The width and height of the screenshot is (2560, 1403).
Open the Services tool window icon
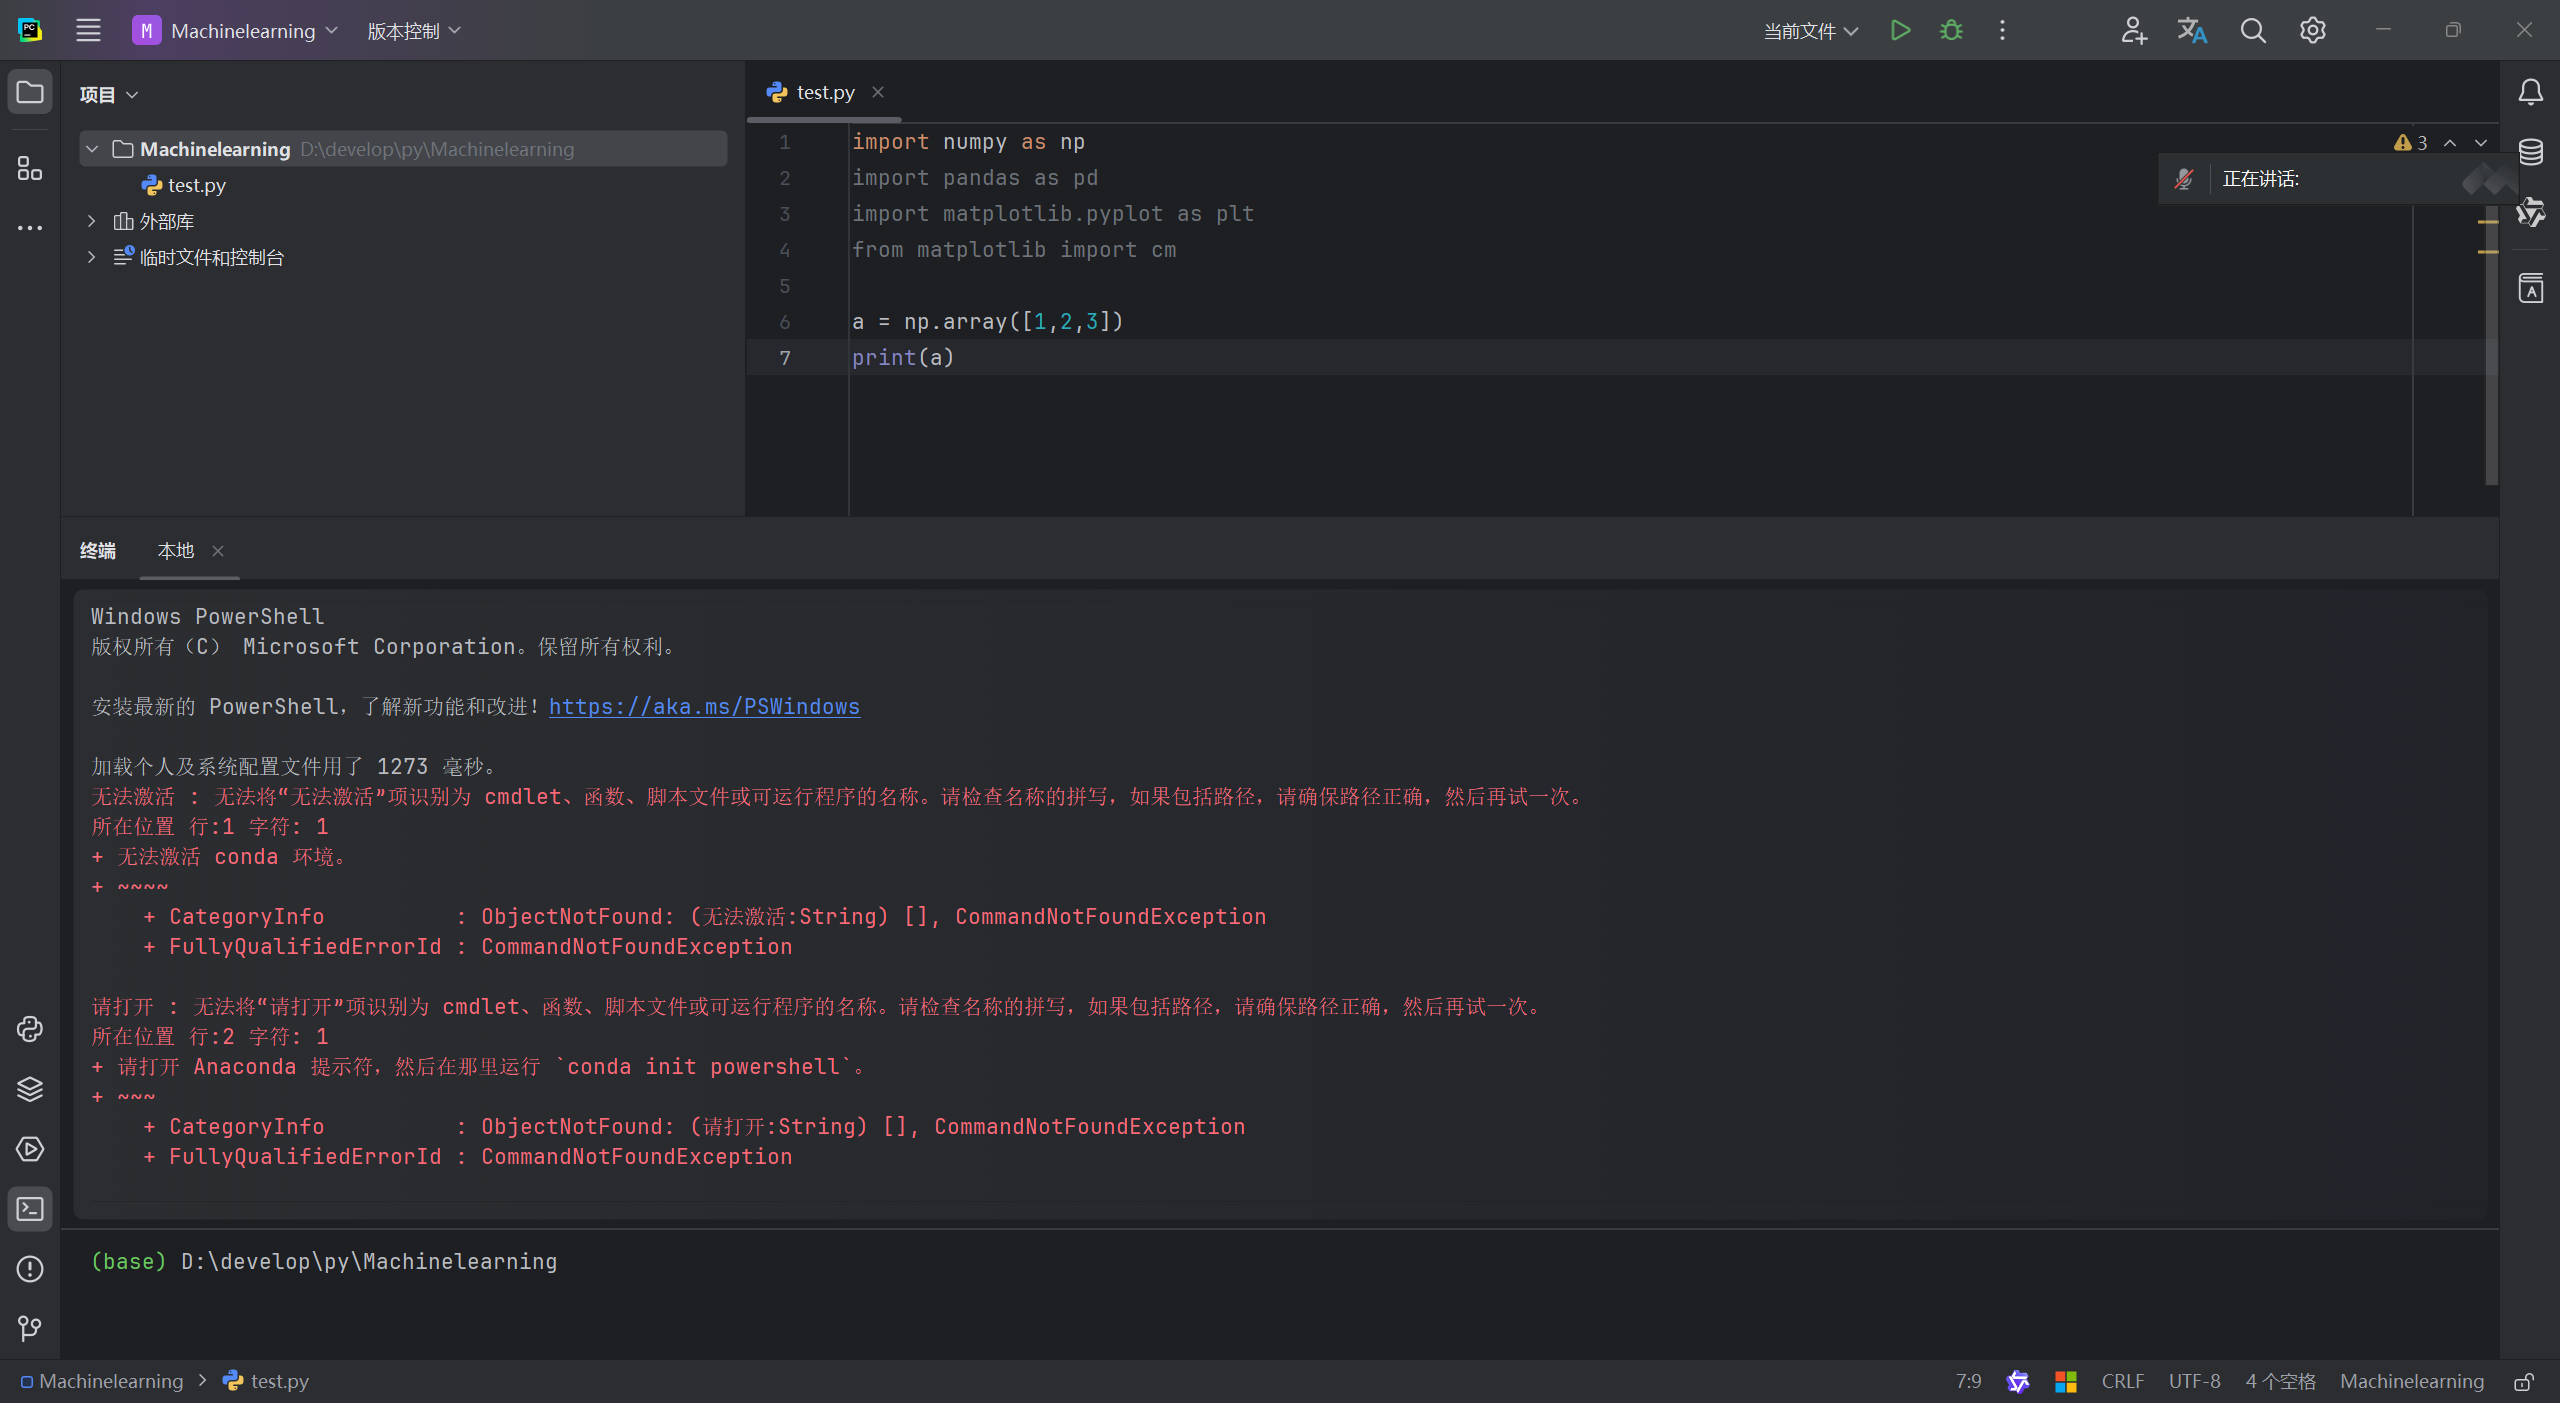click(30, 1149)
